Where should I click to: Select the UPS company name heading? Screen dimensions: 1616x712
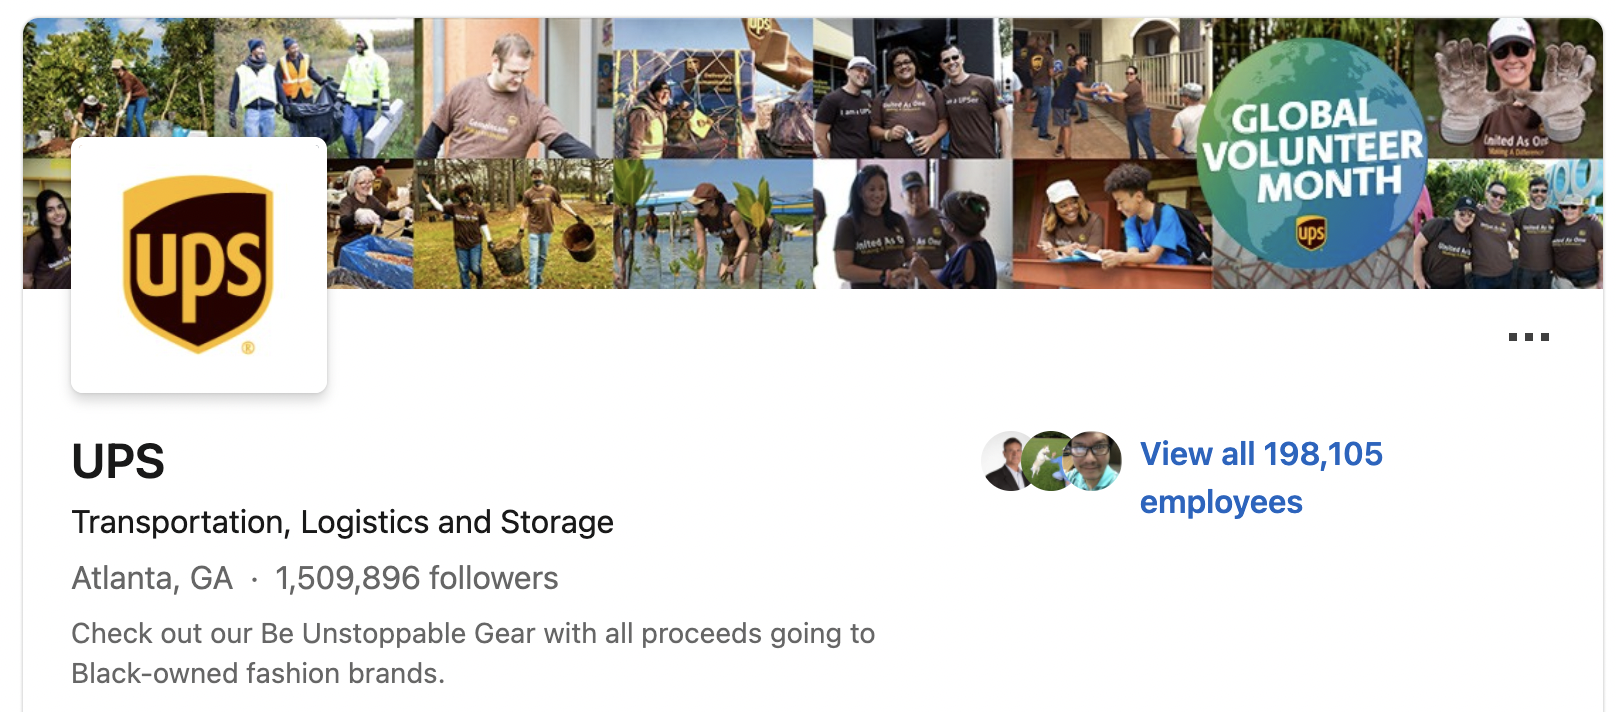pos(118,461)
